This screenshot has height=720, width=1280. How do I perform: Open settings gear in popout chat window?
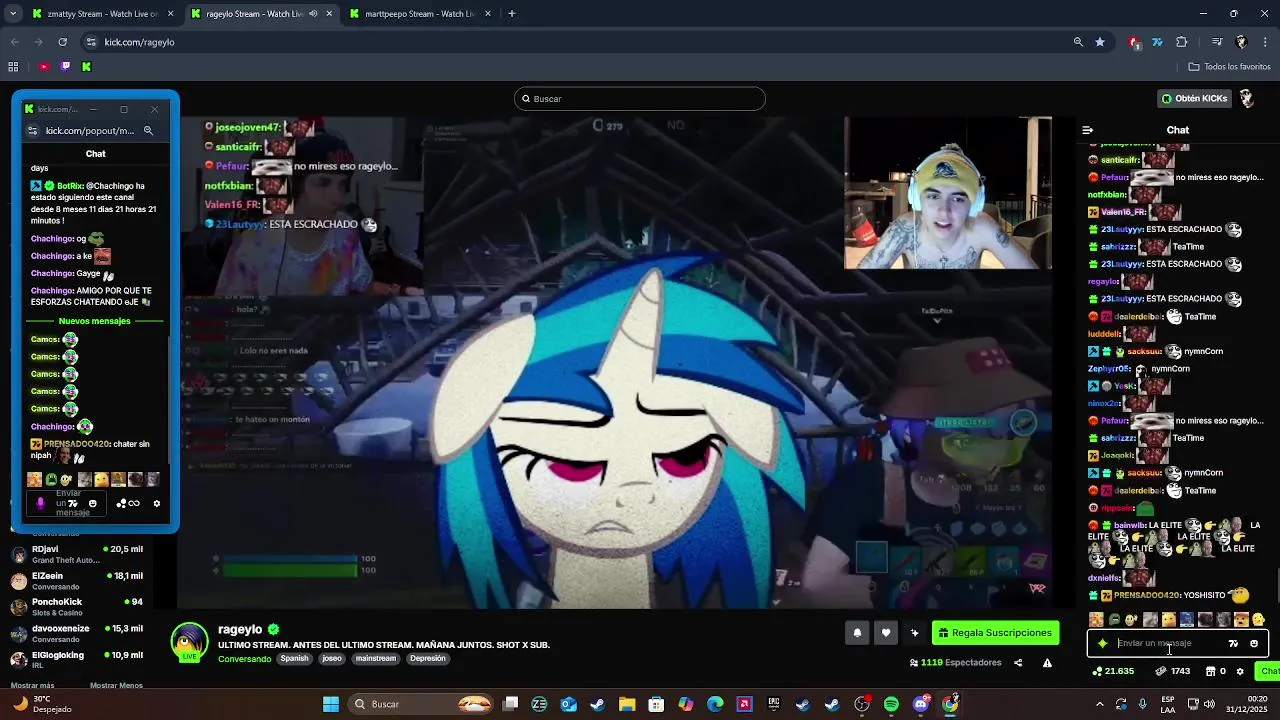(156, 504)
